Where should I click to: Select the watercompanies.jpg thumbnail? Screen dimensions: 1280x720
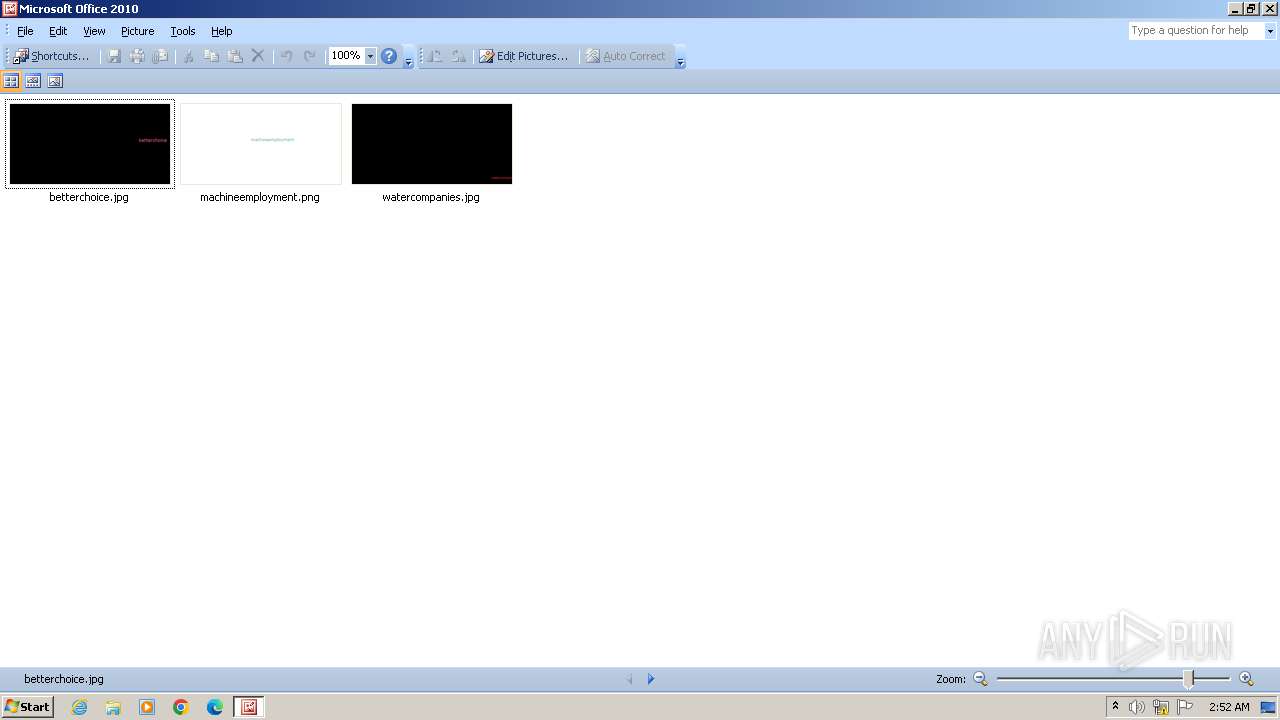pos(432,144)
